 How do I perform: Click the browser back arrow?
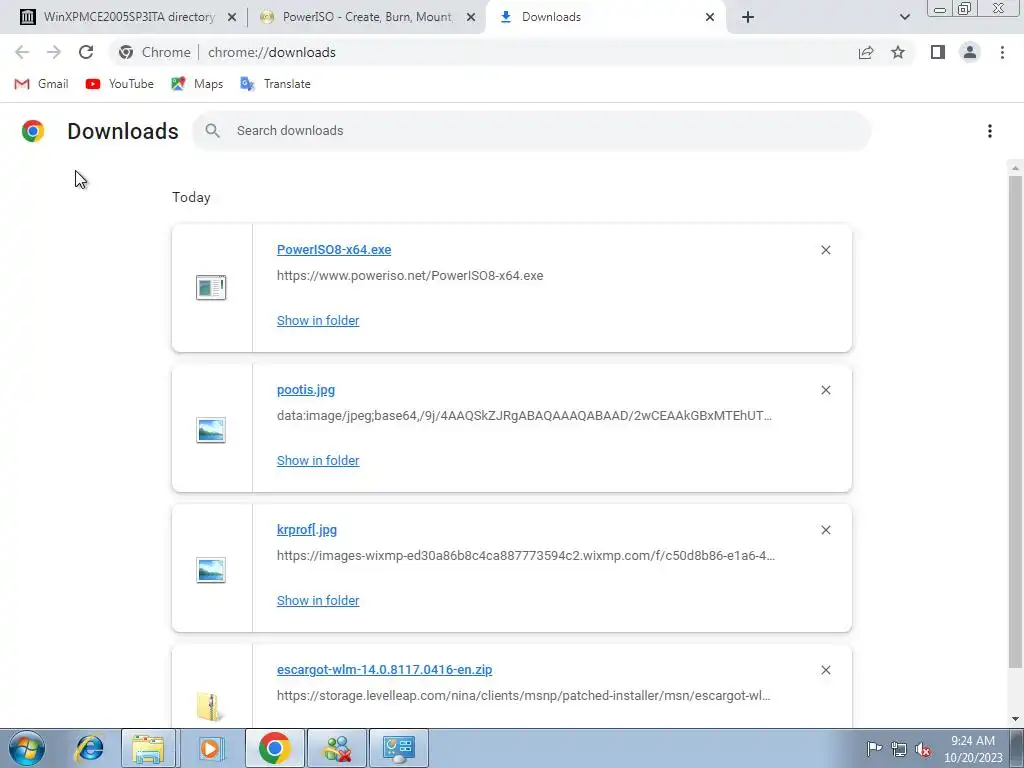click(22, 52)
